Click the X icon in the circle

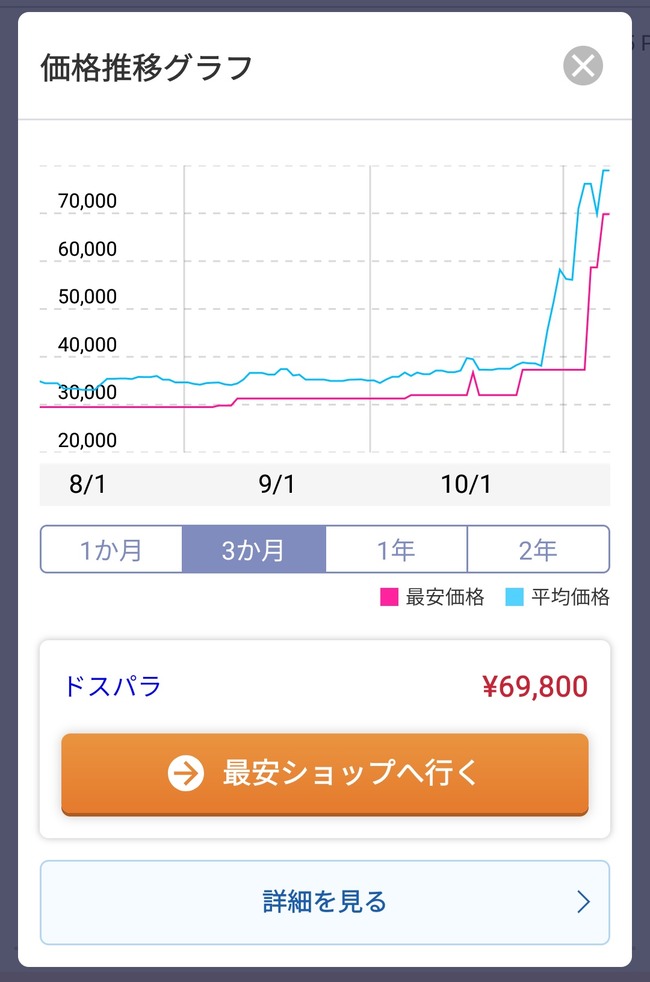582,66
